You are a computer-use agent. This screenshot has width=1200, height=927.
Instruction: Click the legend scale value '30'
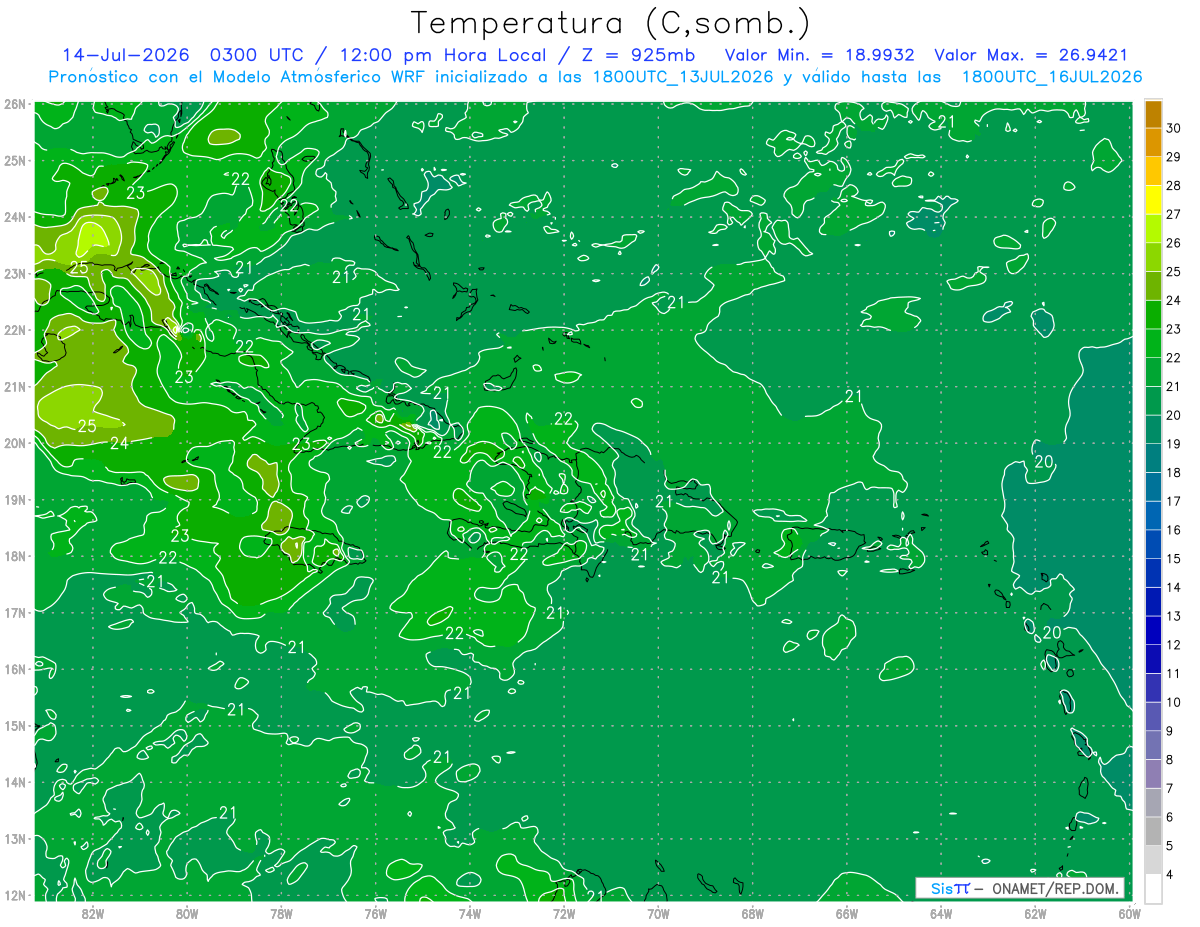tap(1174, 127)
